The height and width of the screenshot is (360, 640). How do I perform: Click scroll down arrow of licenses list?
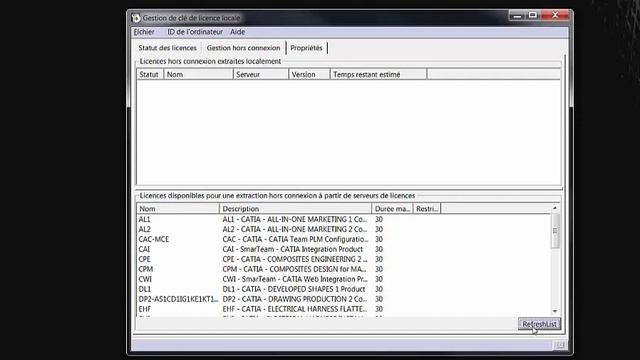pyautogui.click(x=555, y=311)
